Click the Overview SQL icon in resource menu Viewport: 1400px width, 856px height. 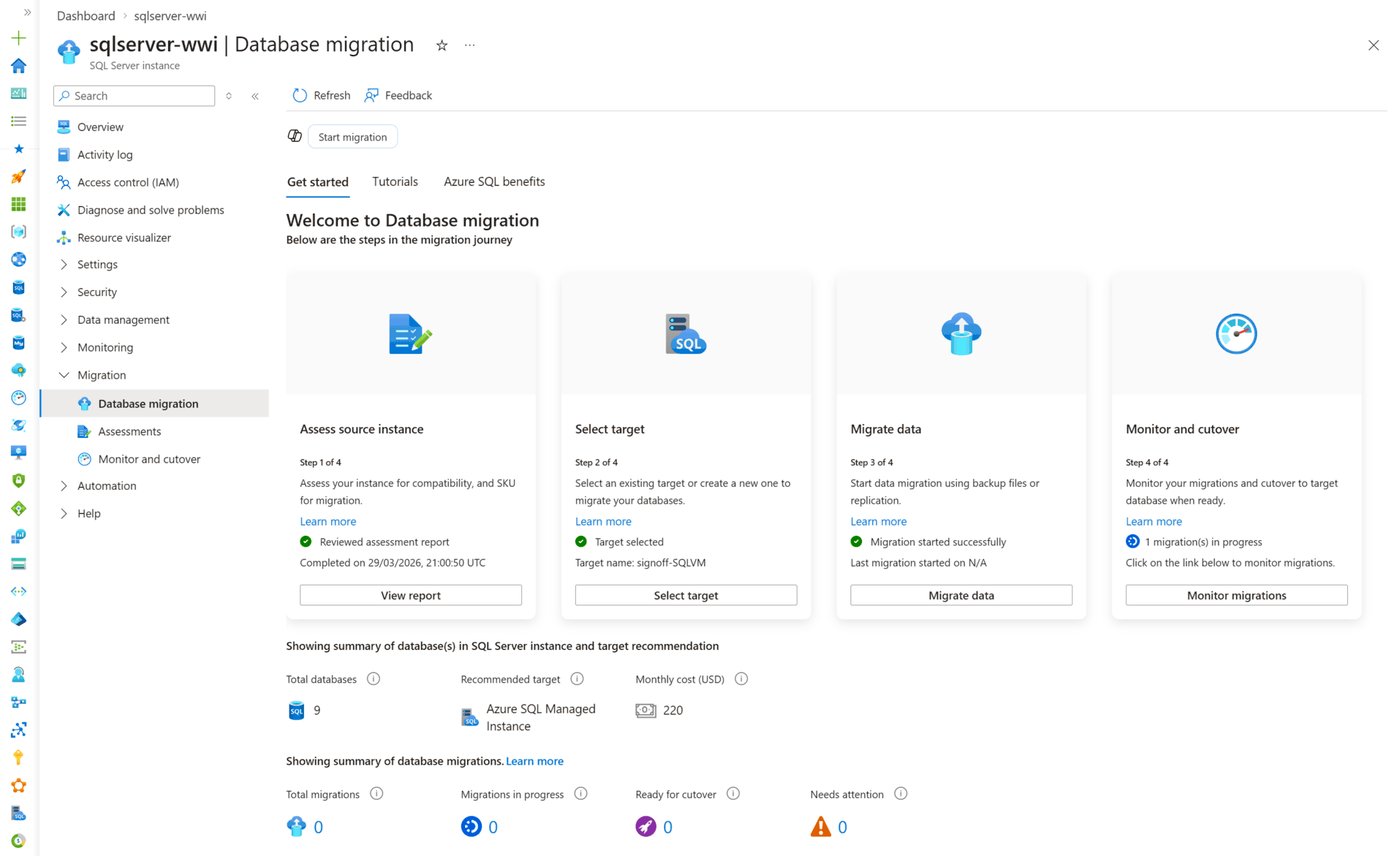[x=64, y=127]
